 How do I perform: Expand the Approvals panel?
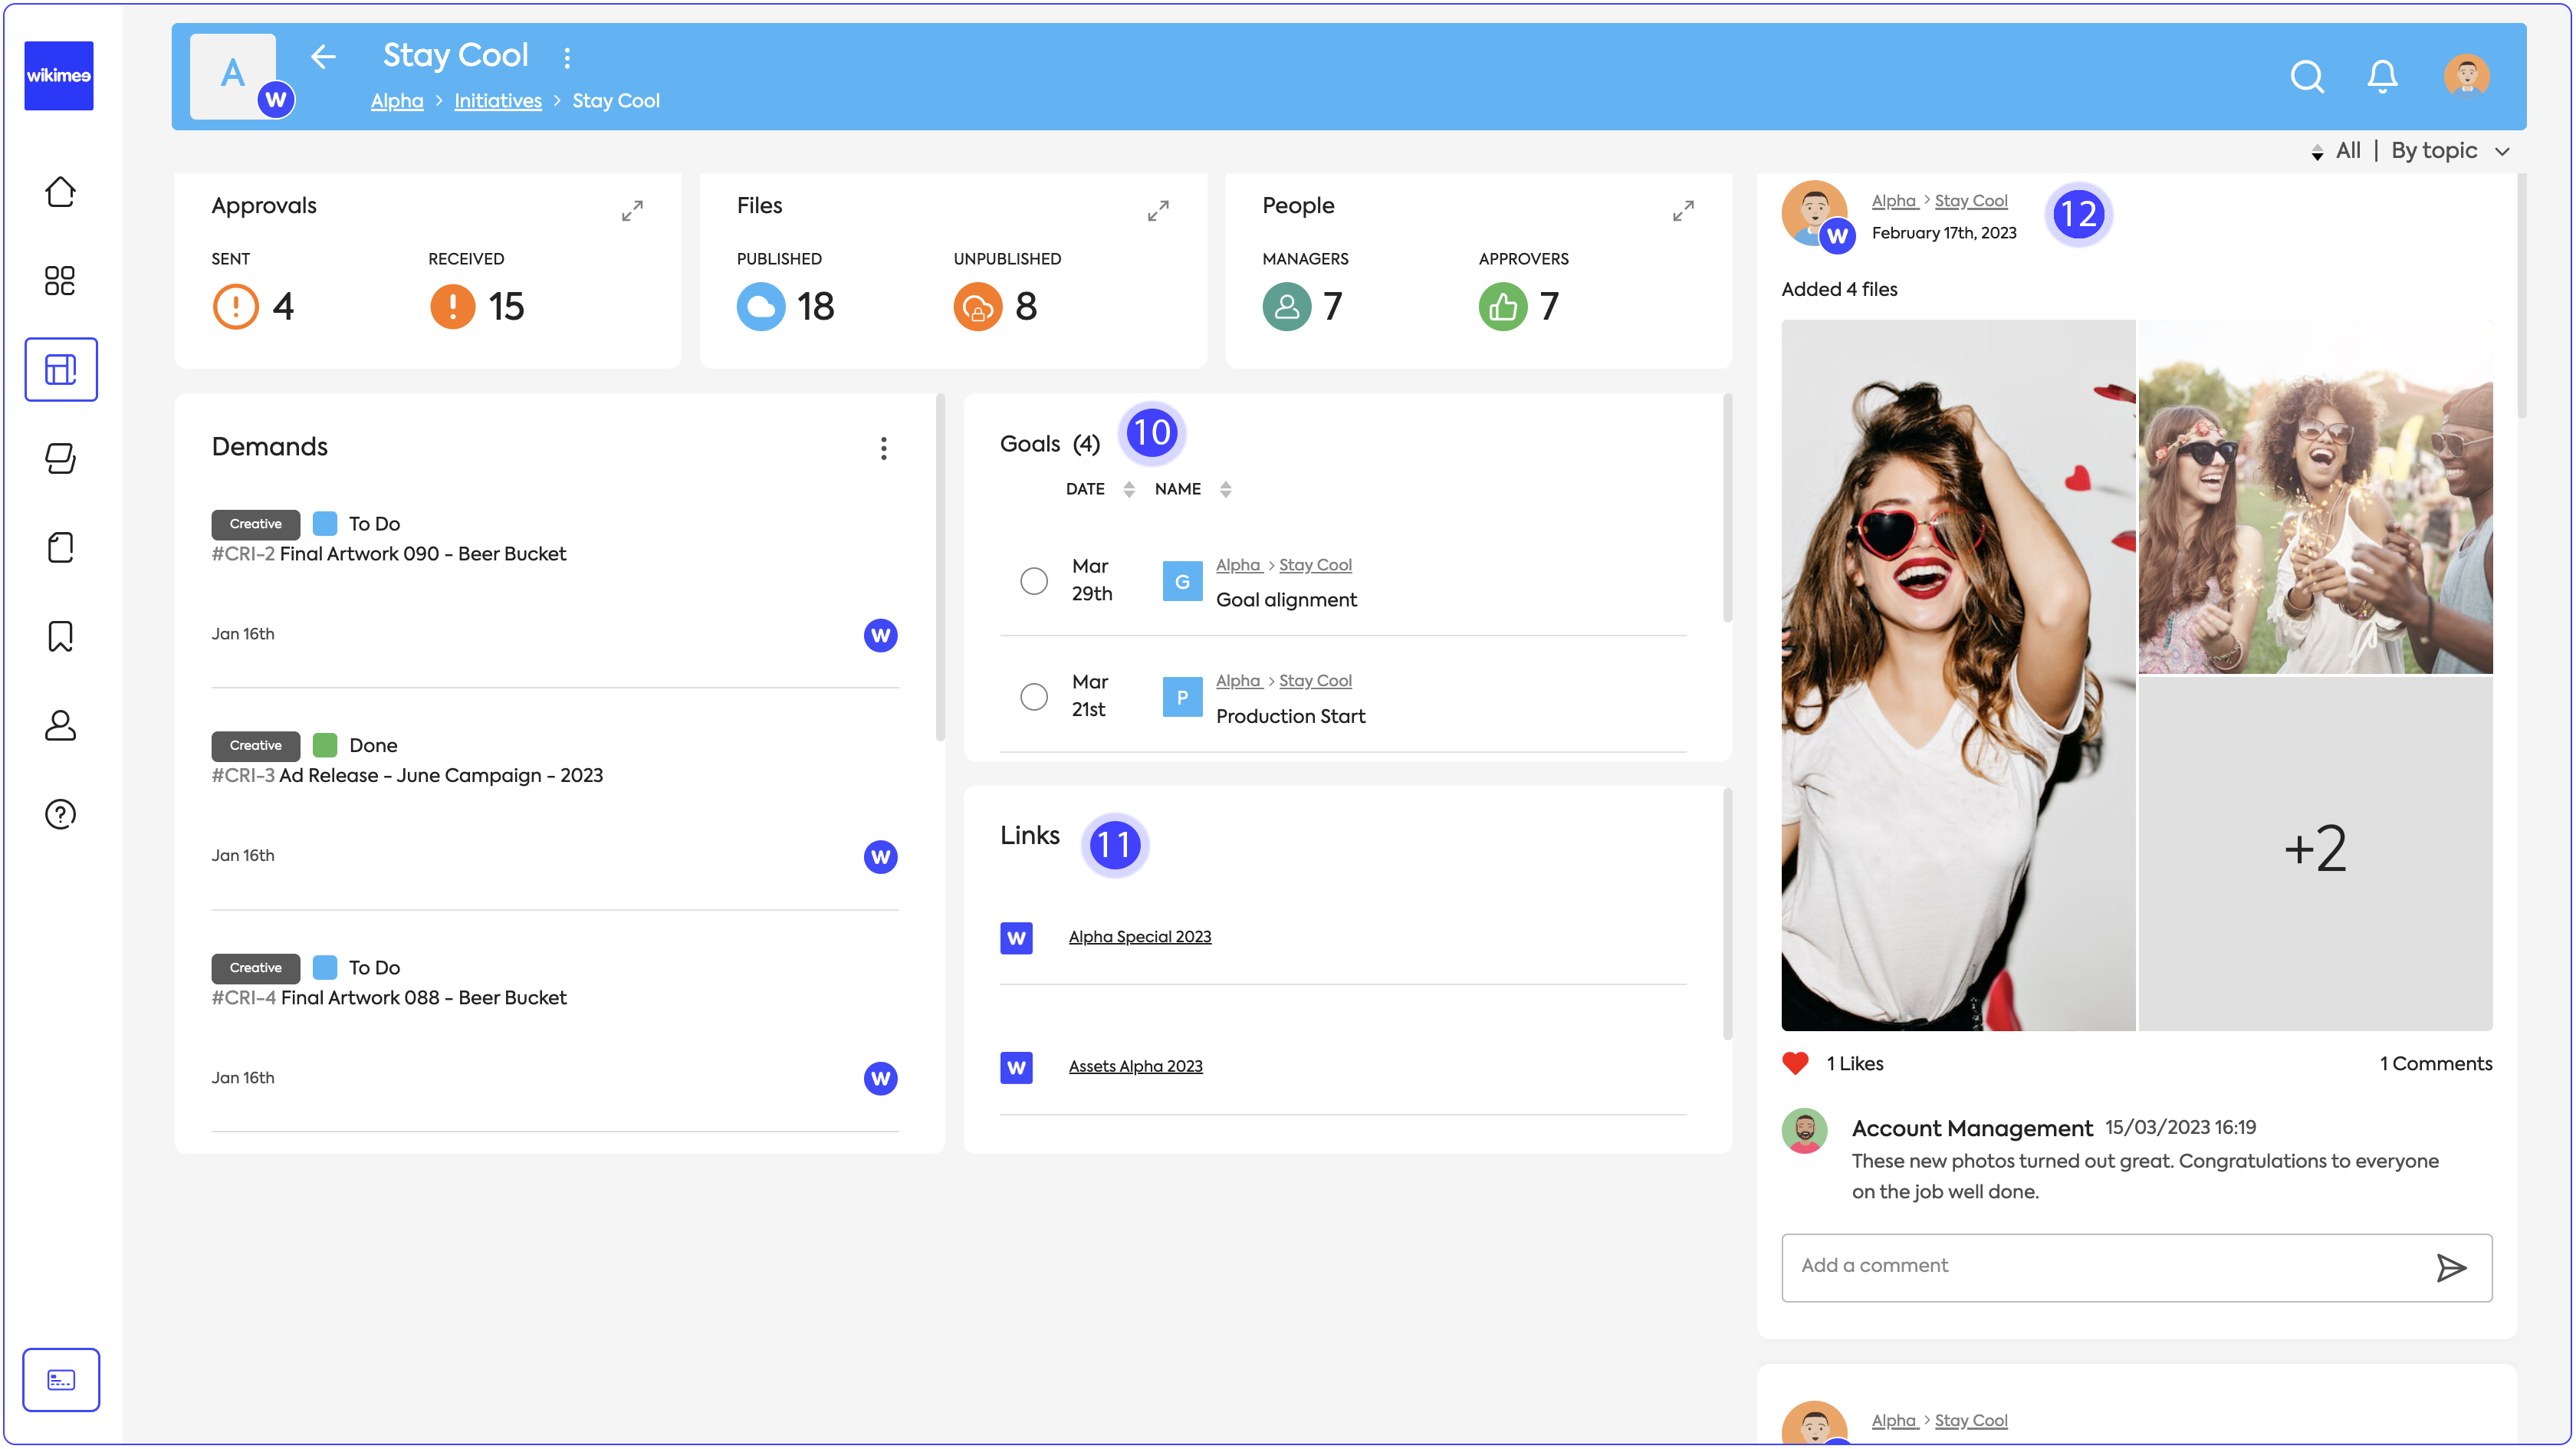(632, 211)
